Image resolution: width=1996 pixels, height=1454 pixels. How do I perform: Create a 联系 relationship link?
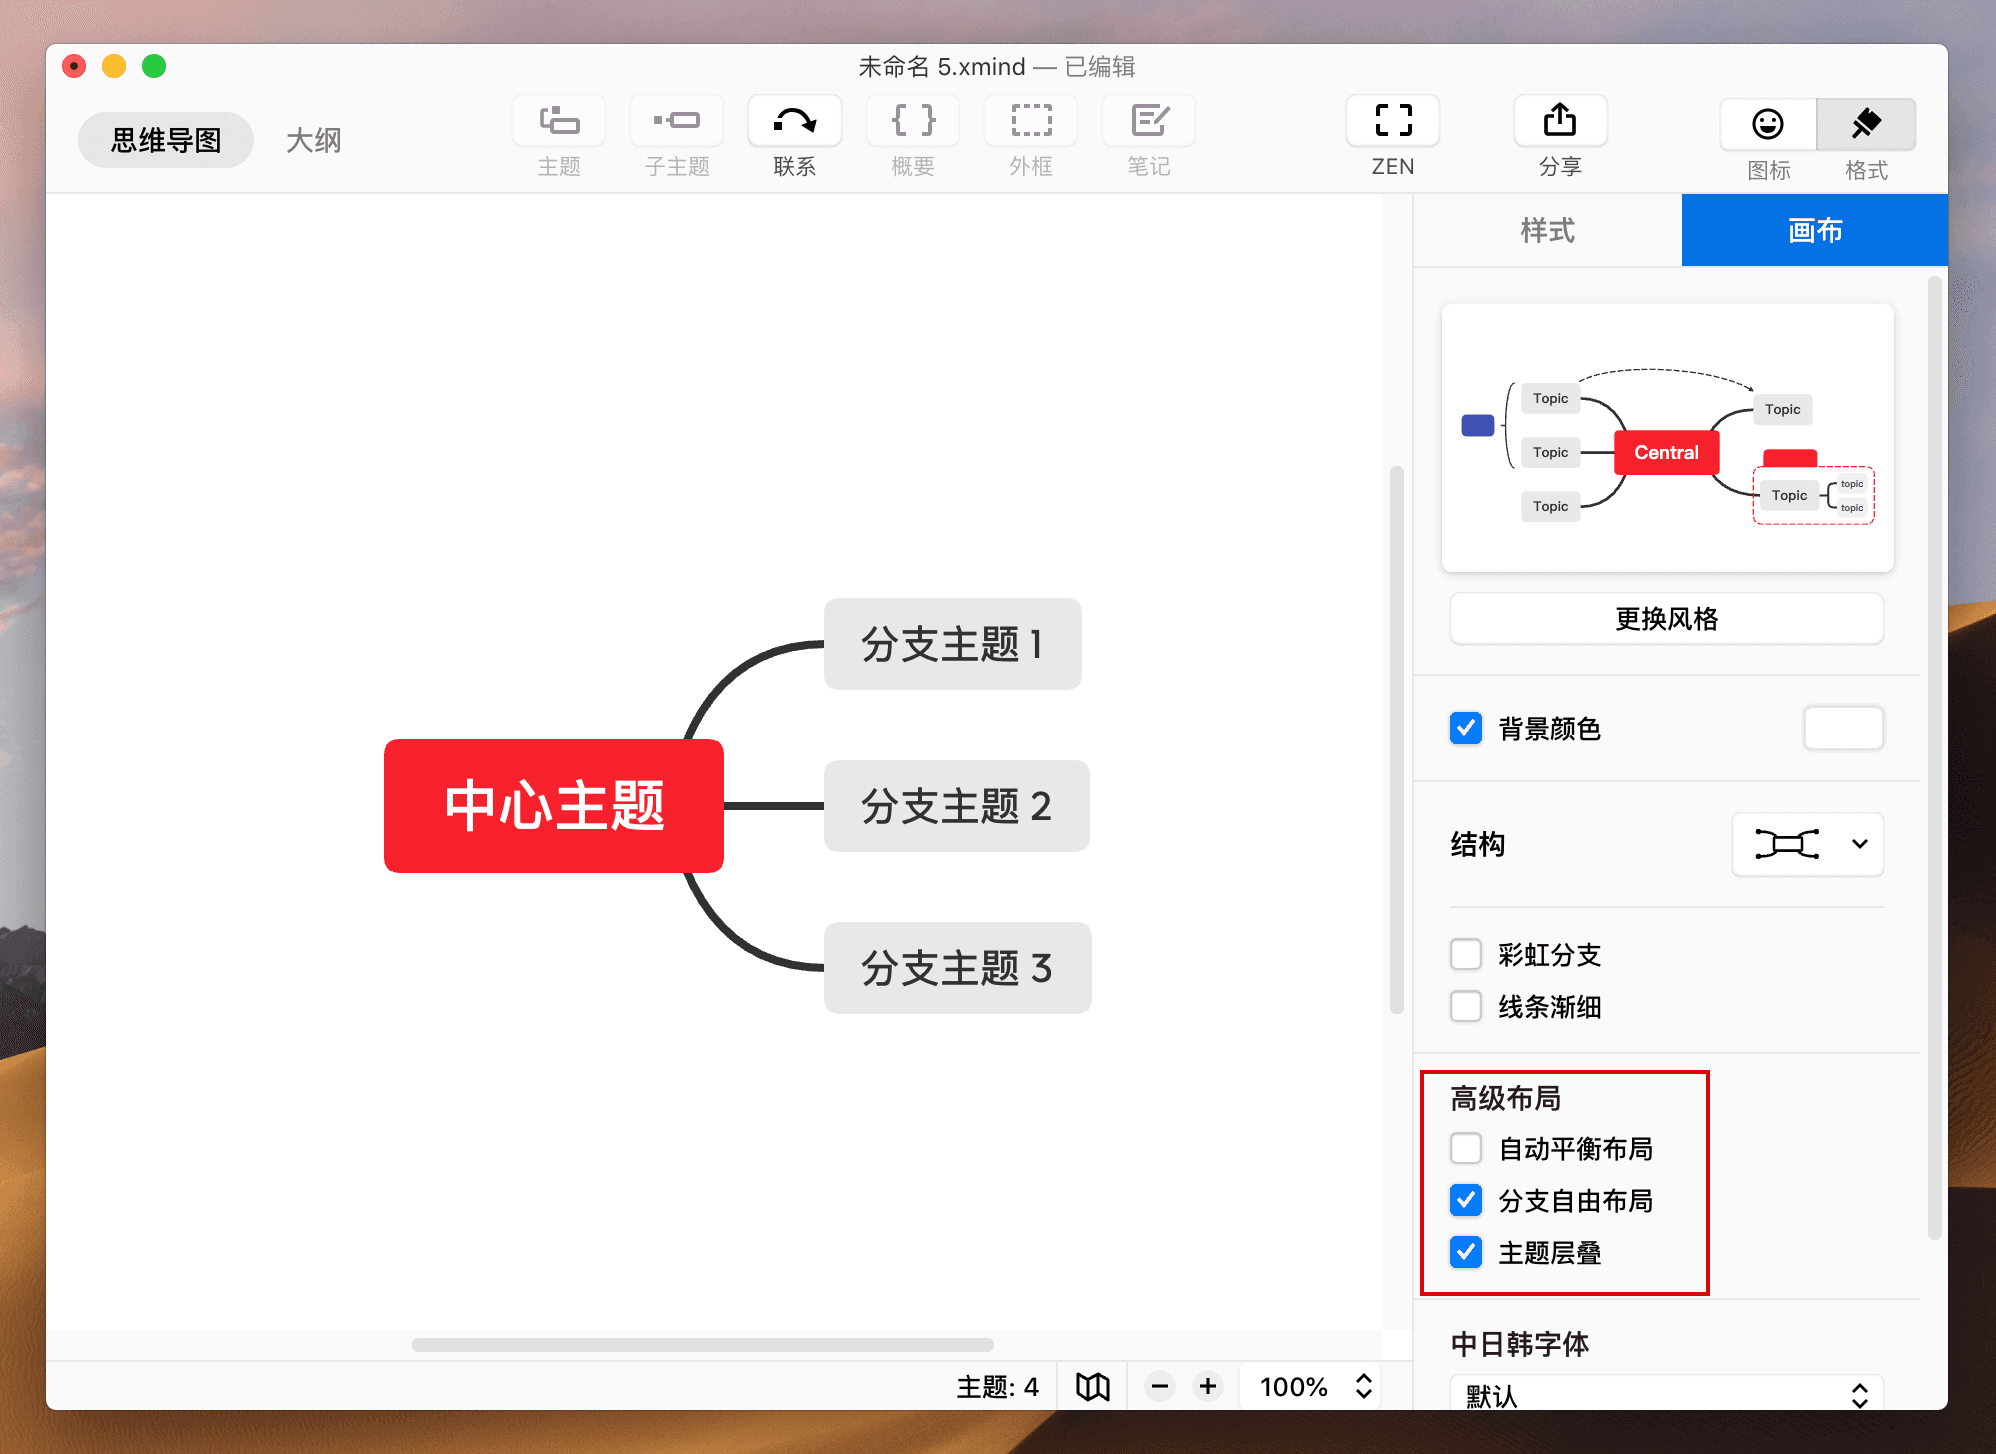[793, 135]
